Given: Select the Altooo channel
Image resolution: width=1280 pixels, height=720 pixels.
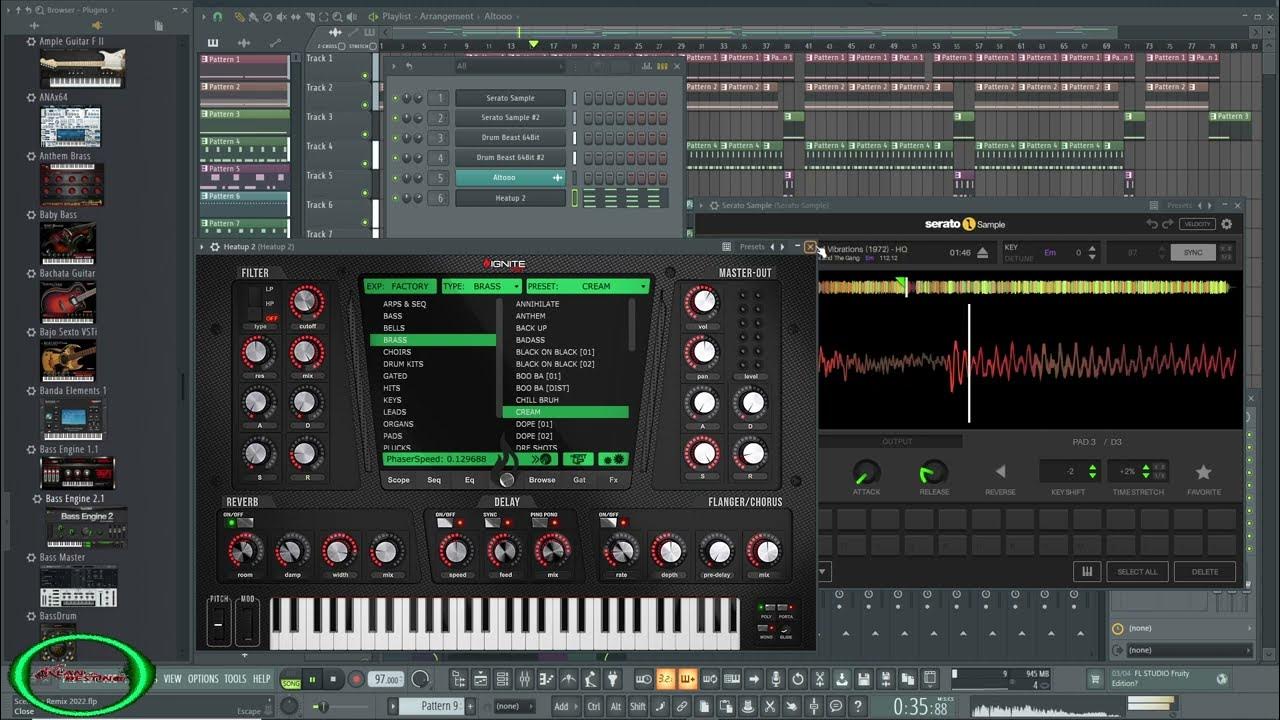Looking at the screenshot, I should 510,178.
